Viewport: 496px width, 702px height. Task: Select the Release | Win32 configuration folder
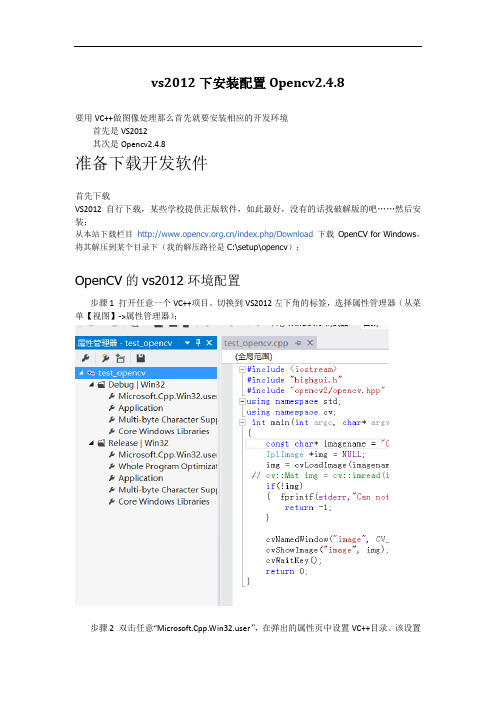138,443
